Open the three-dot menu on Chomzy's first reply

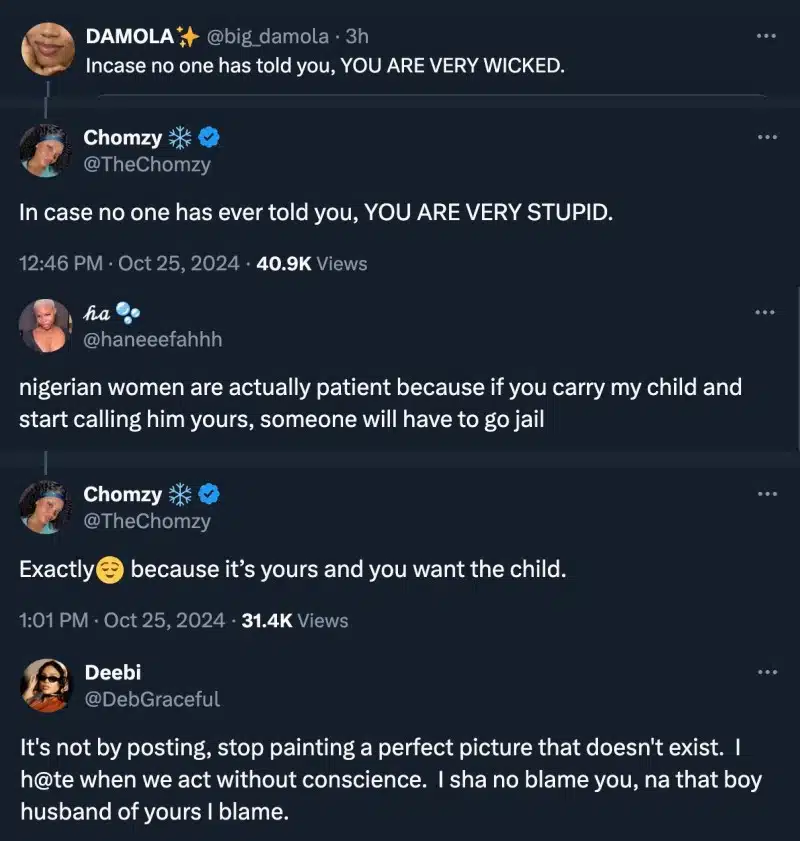coord(768,137)
